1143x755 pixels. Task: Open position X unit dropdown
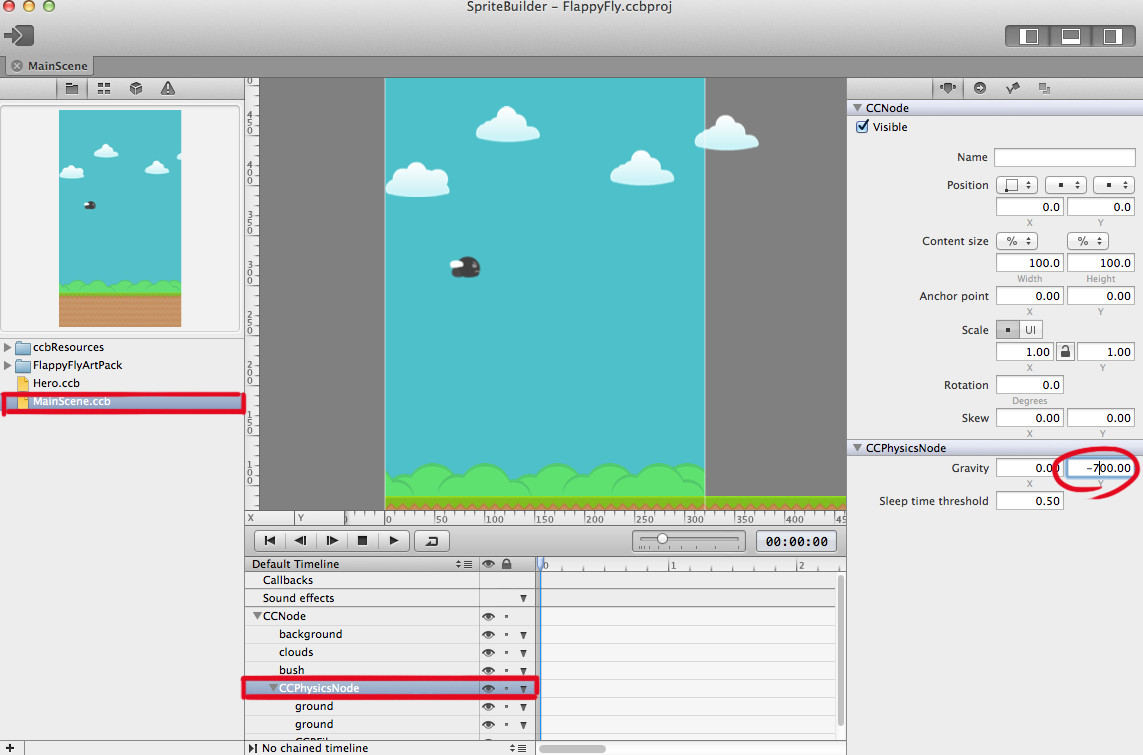pyautogui.click(x=1066, y=185)
